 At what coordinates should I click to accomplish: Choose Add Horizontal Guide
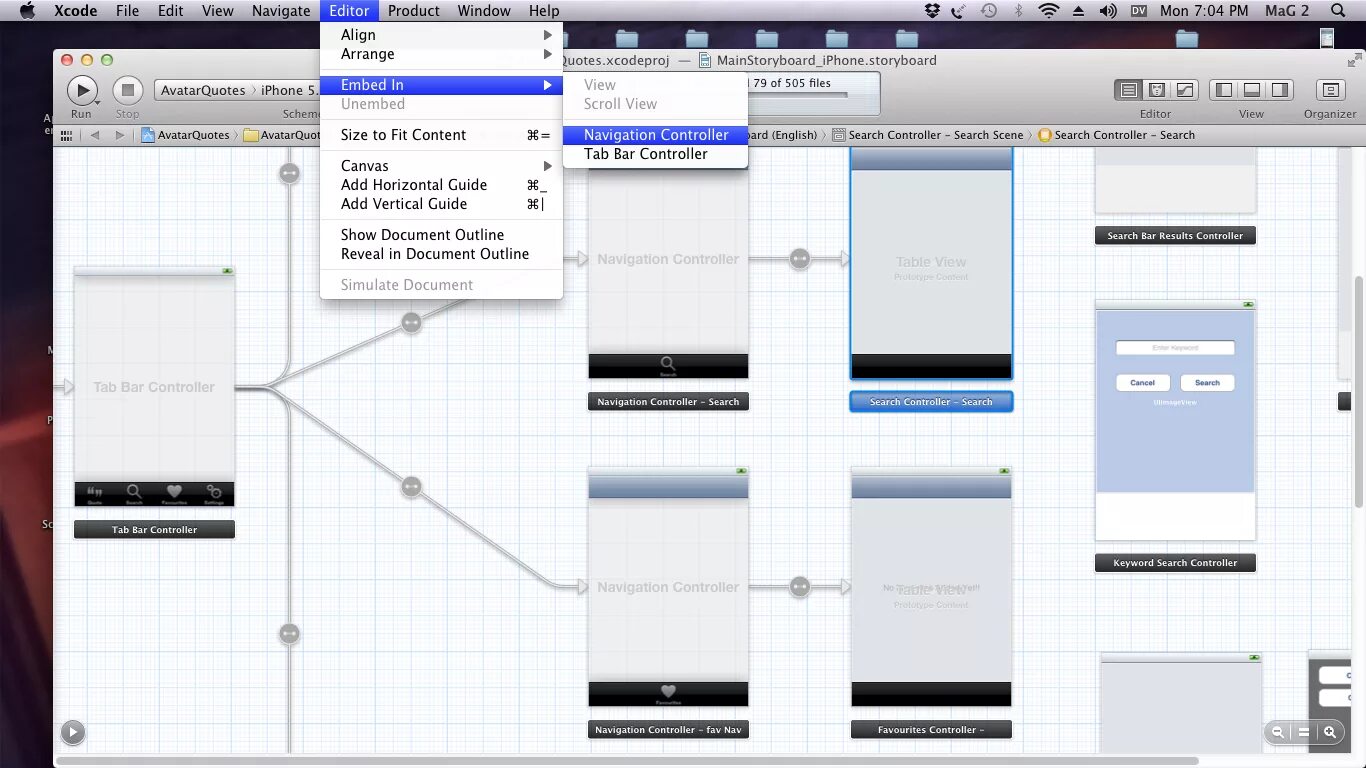441,185
